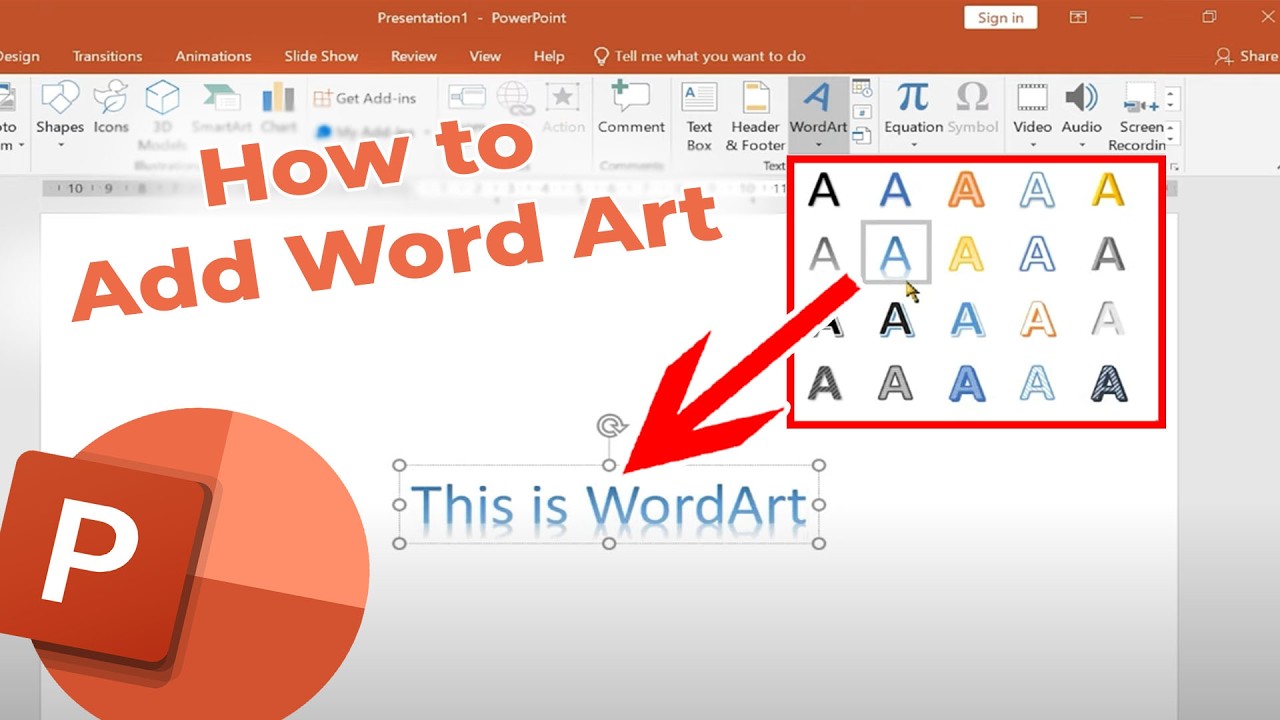Choose the dark striped WordArt, bottom-right
The image size is (1280, 720).
[1108, 383]
